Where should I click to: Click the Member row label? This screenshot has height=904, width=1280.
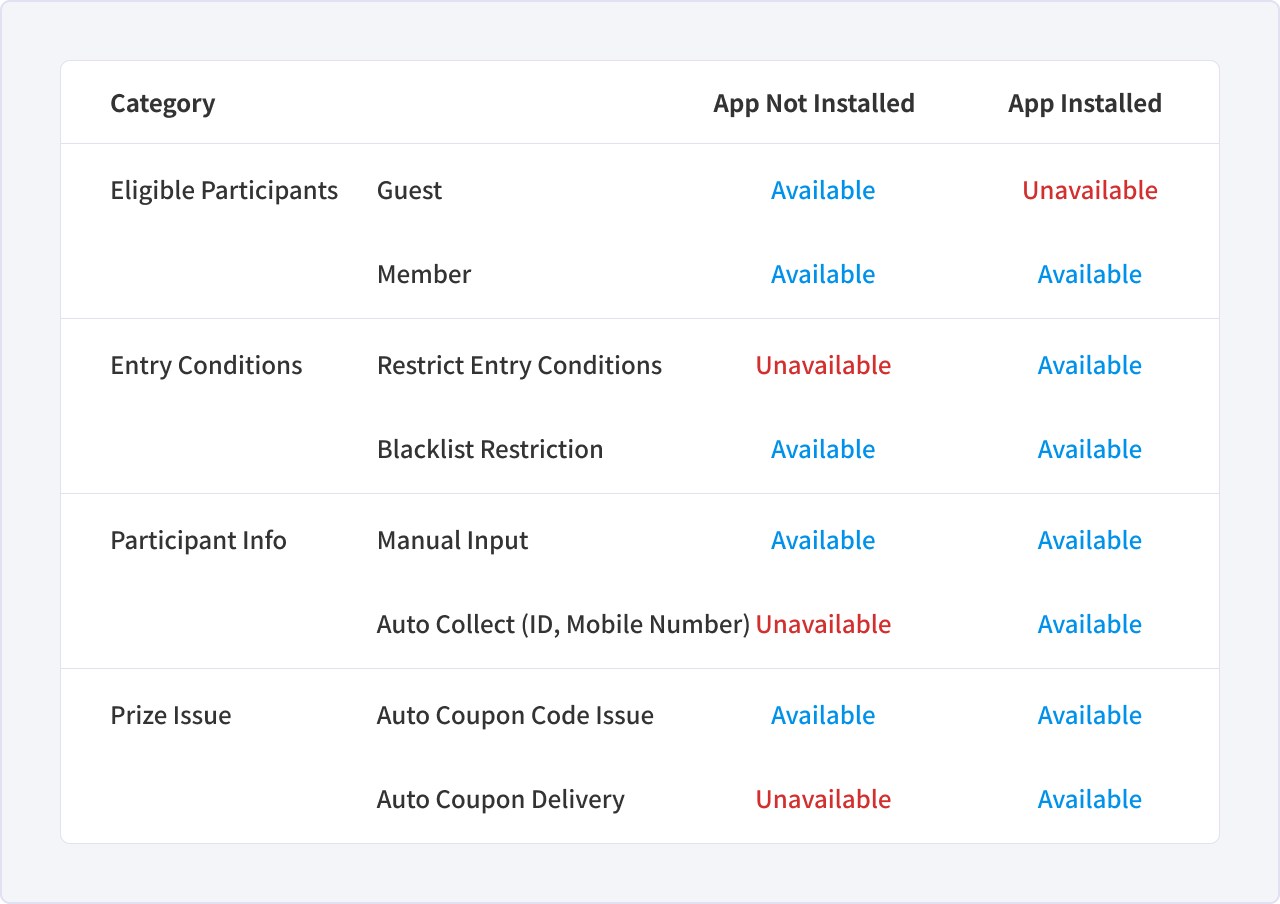tap(424, 274)
